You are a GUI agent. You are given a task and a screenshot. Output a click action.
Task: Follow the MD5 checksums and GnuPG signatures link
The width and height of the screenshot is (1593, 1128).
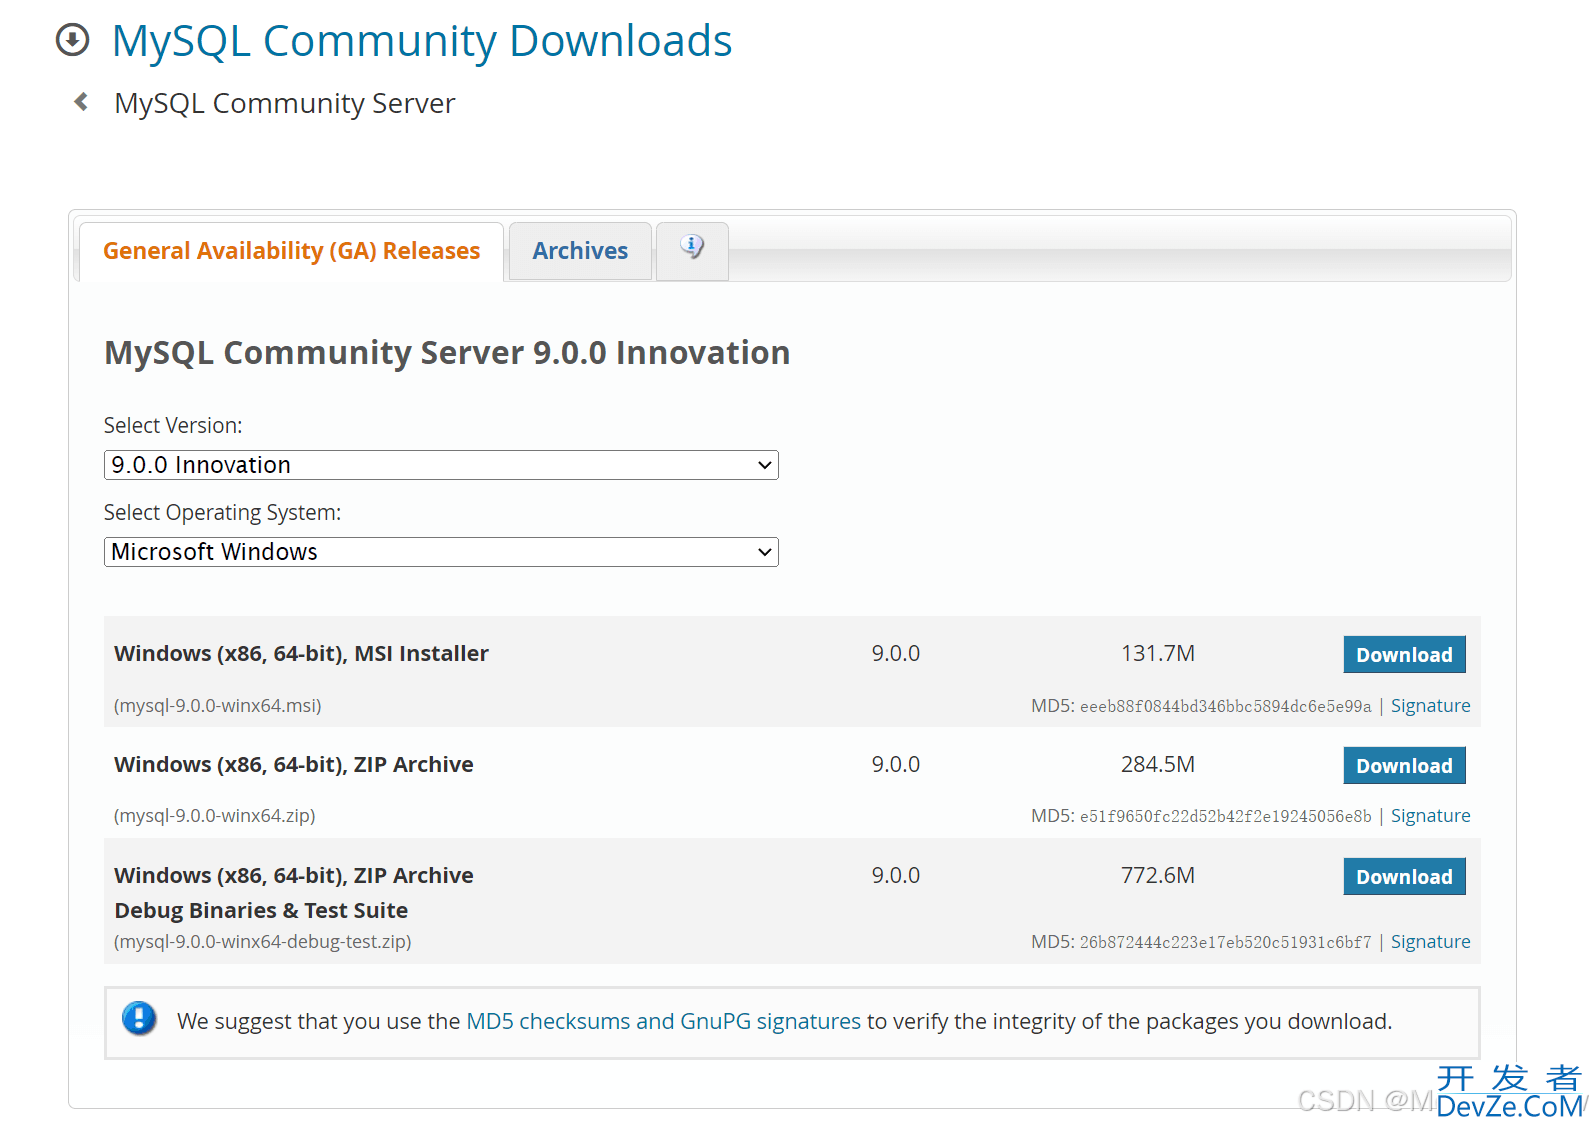(664, 1021)
